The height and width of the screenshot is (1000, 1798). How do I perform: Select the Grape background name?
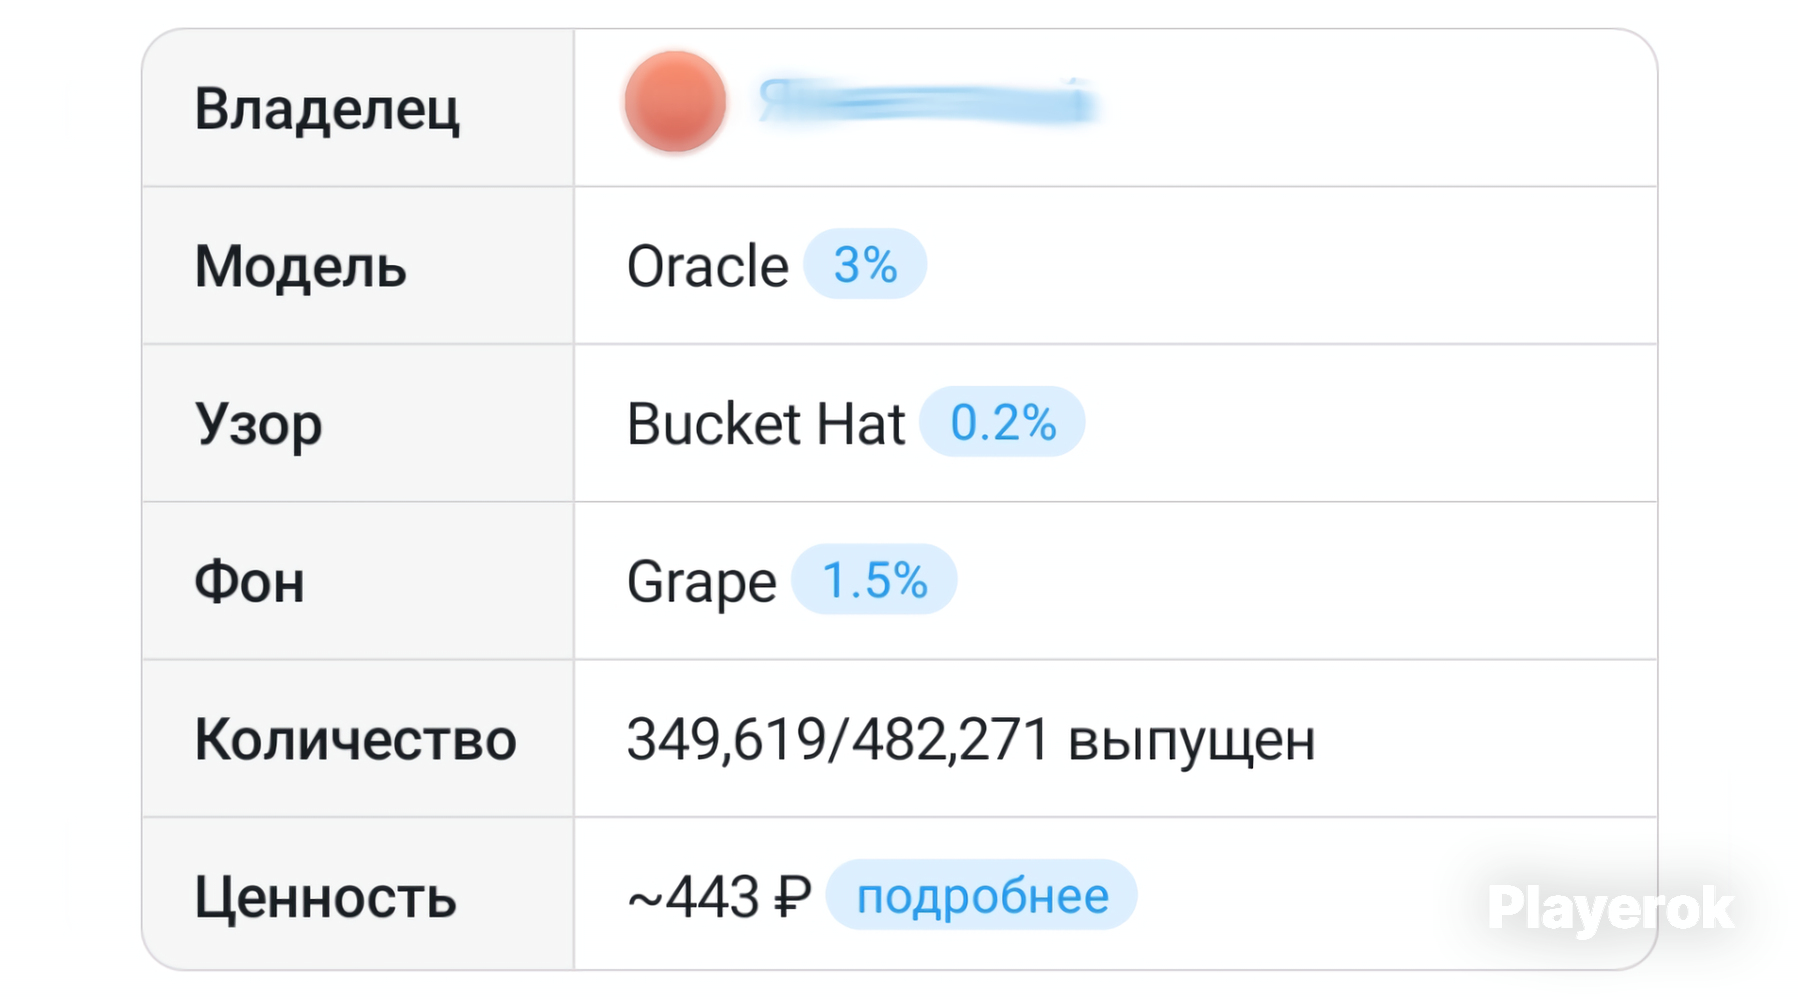(x=701, y=582)
